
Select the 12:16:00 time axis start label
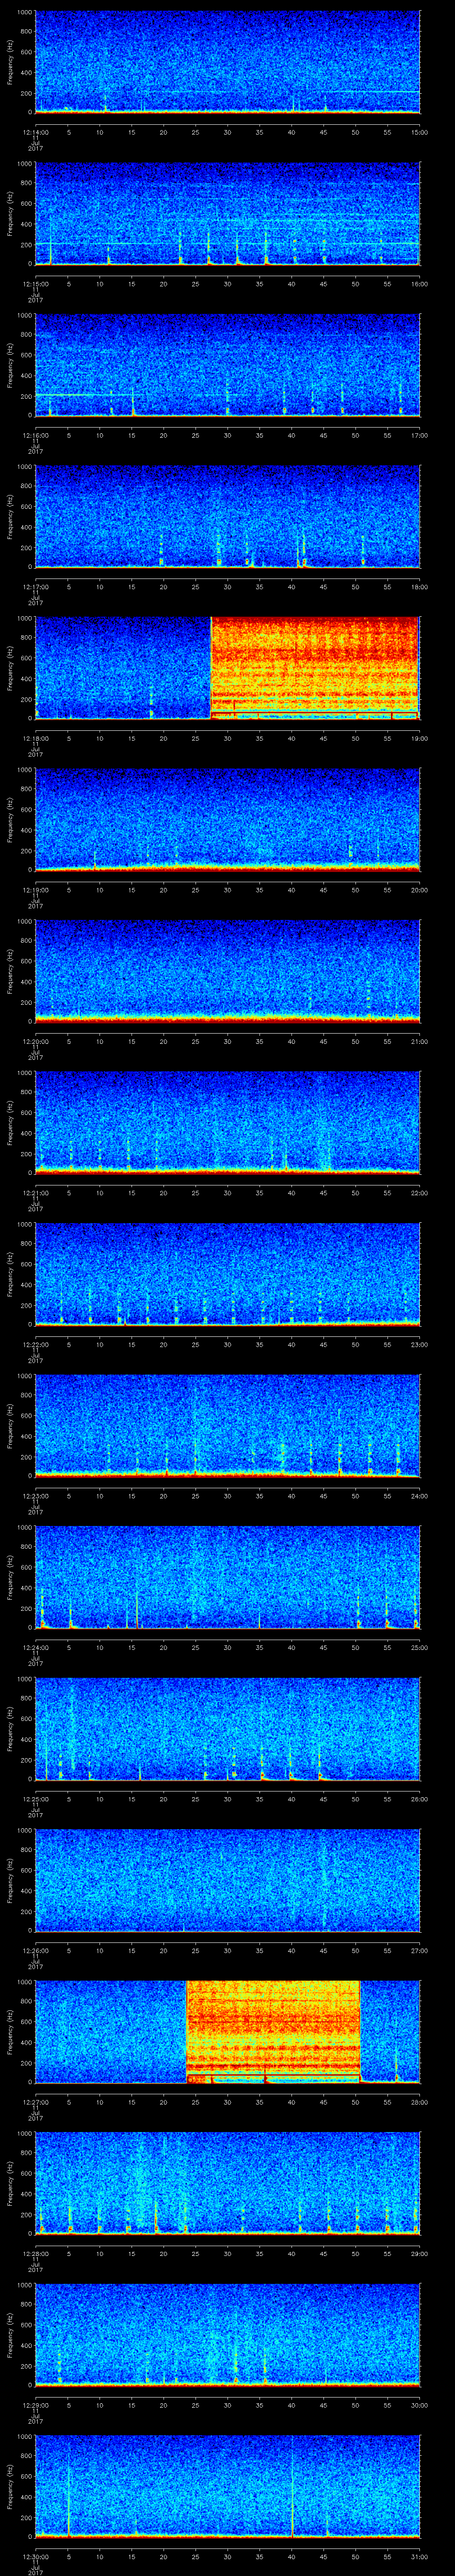(x=35, y=435)
